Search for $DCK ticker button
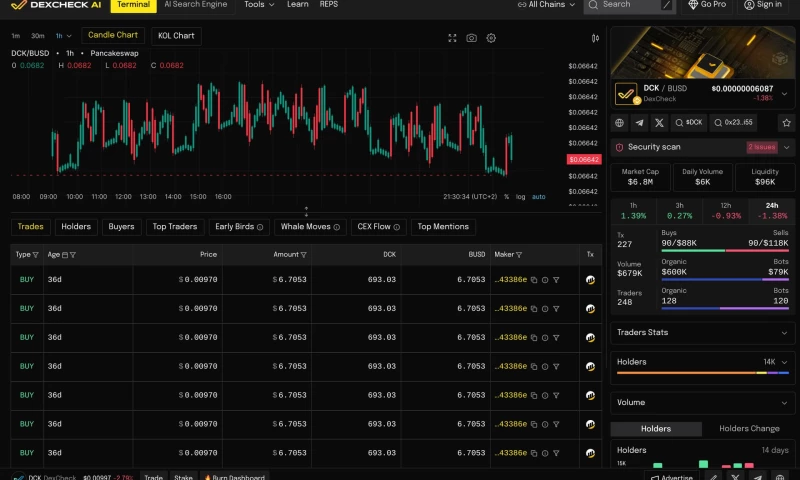This screenshot has width=800, height=480. pos(689,122)
